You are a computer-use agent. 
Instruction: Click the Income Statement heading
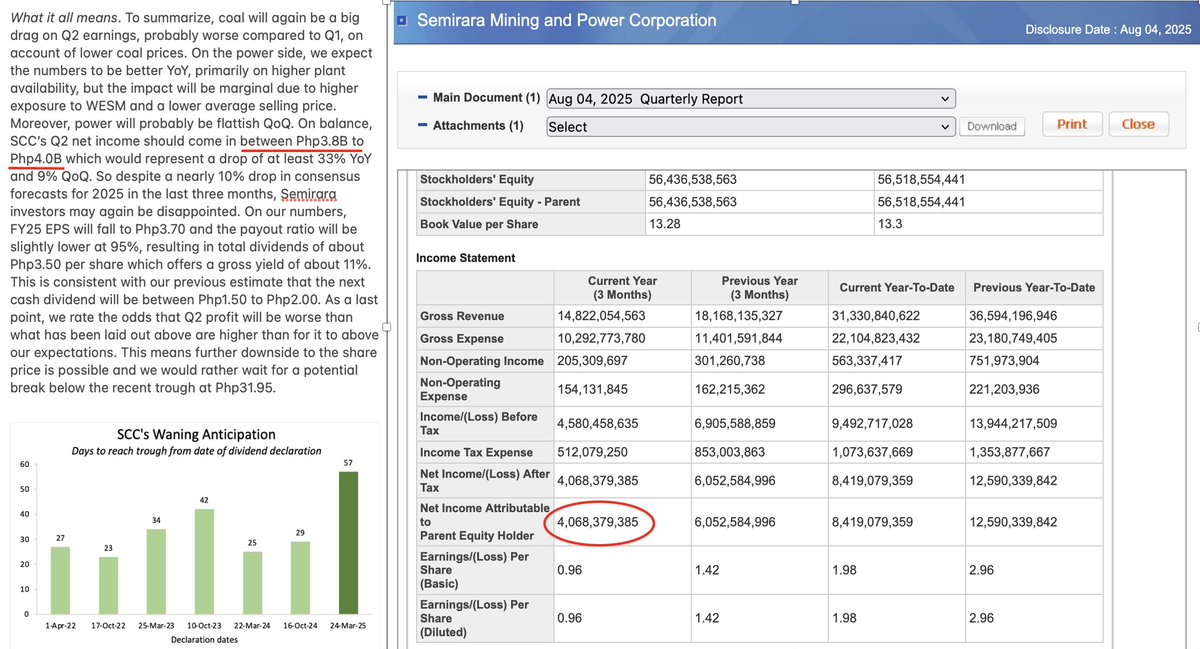(466, 258)
